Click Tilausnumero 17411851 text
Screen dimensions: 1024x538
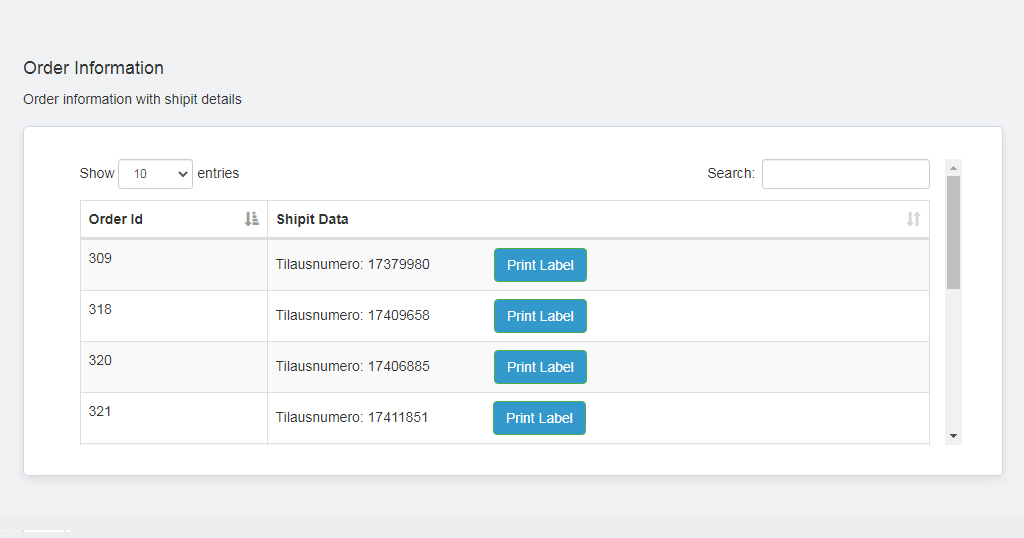pos(352,417)
